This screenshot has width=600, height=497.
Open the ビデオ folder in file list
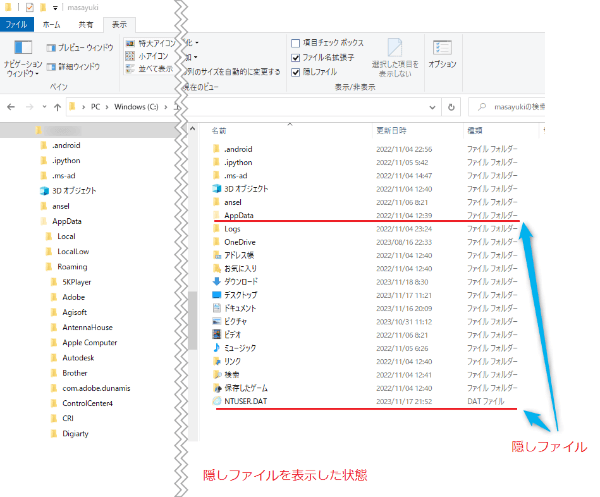[x=226, y=335]
